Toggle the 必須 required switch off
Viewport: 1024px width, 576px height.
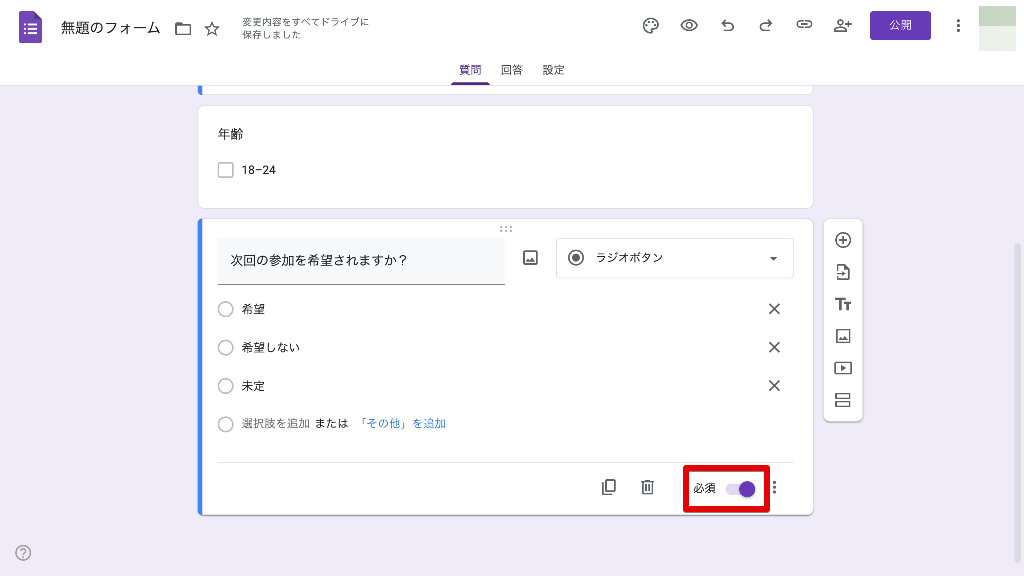click(x=741, y=488)
